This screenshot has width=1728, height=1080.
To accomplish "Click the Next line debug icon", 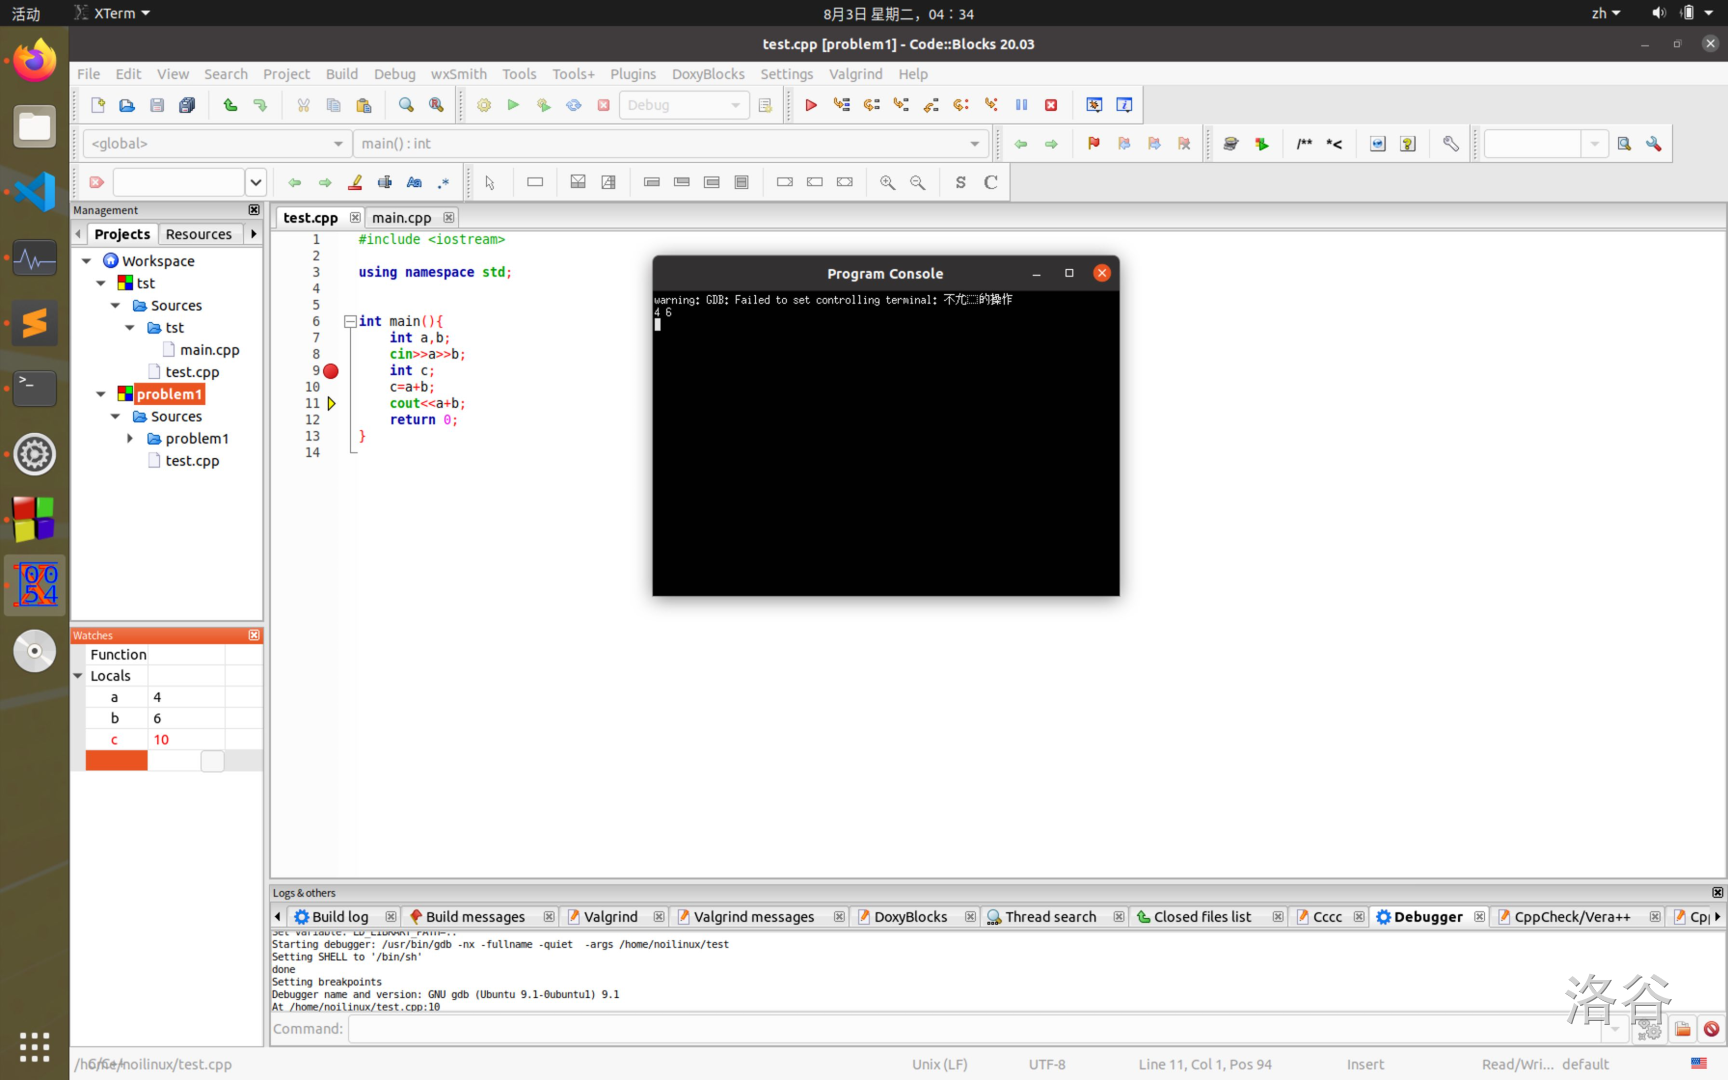I will 871,105.
